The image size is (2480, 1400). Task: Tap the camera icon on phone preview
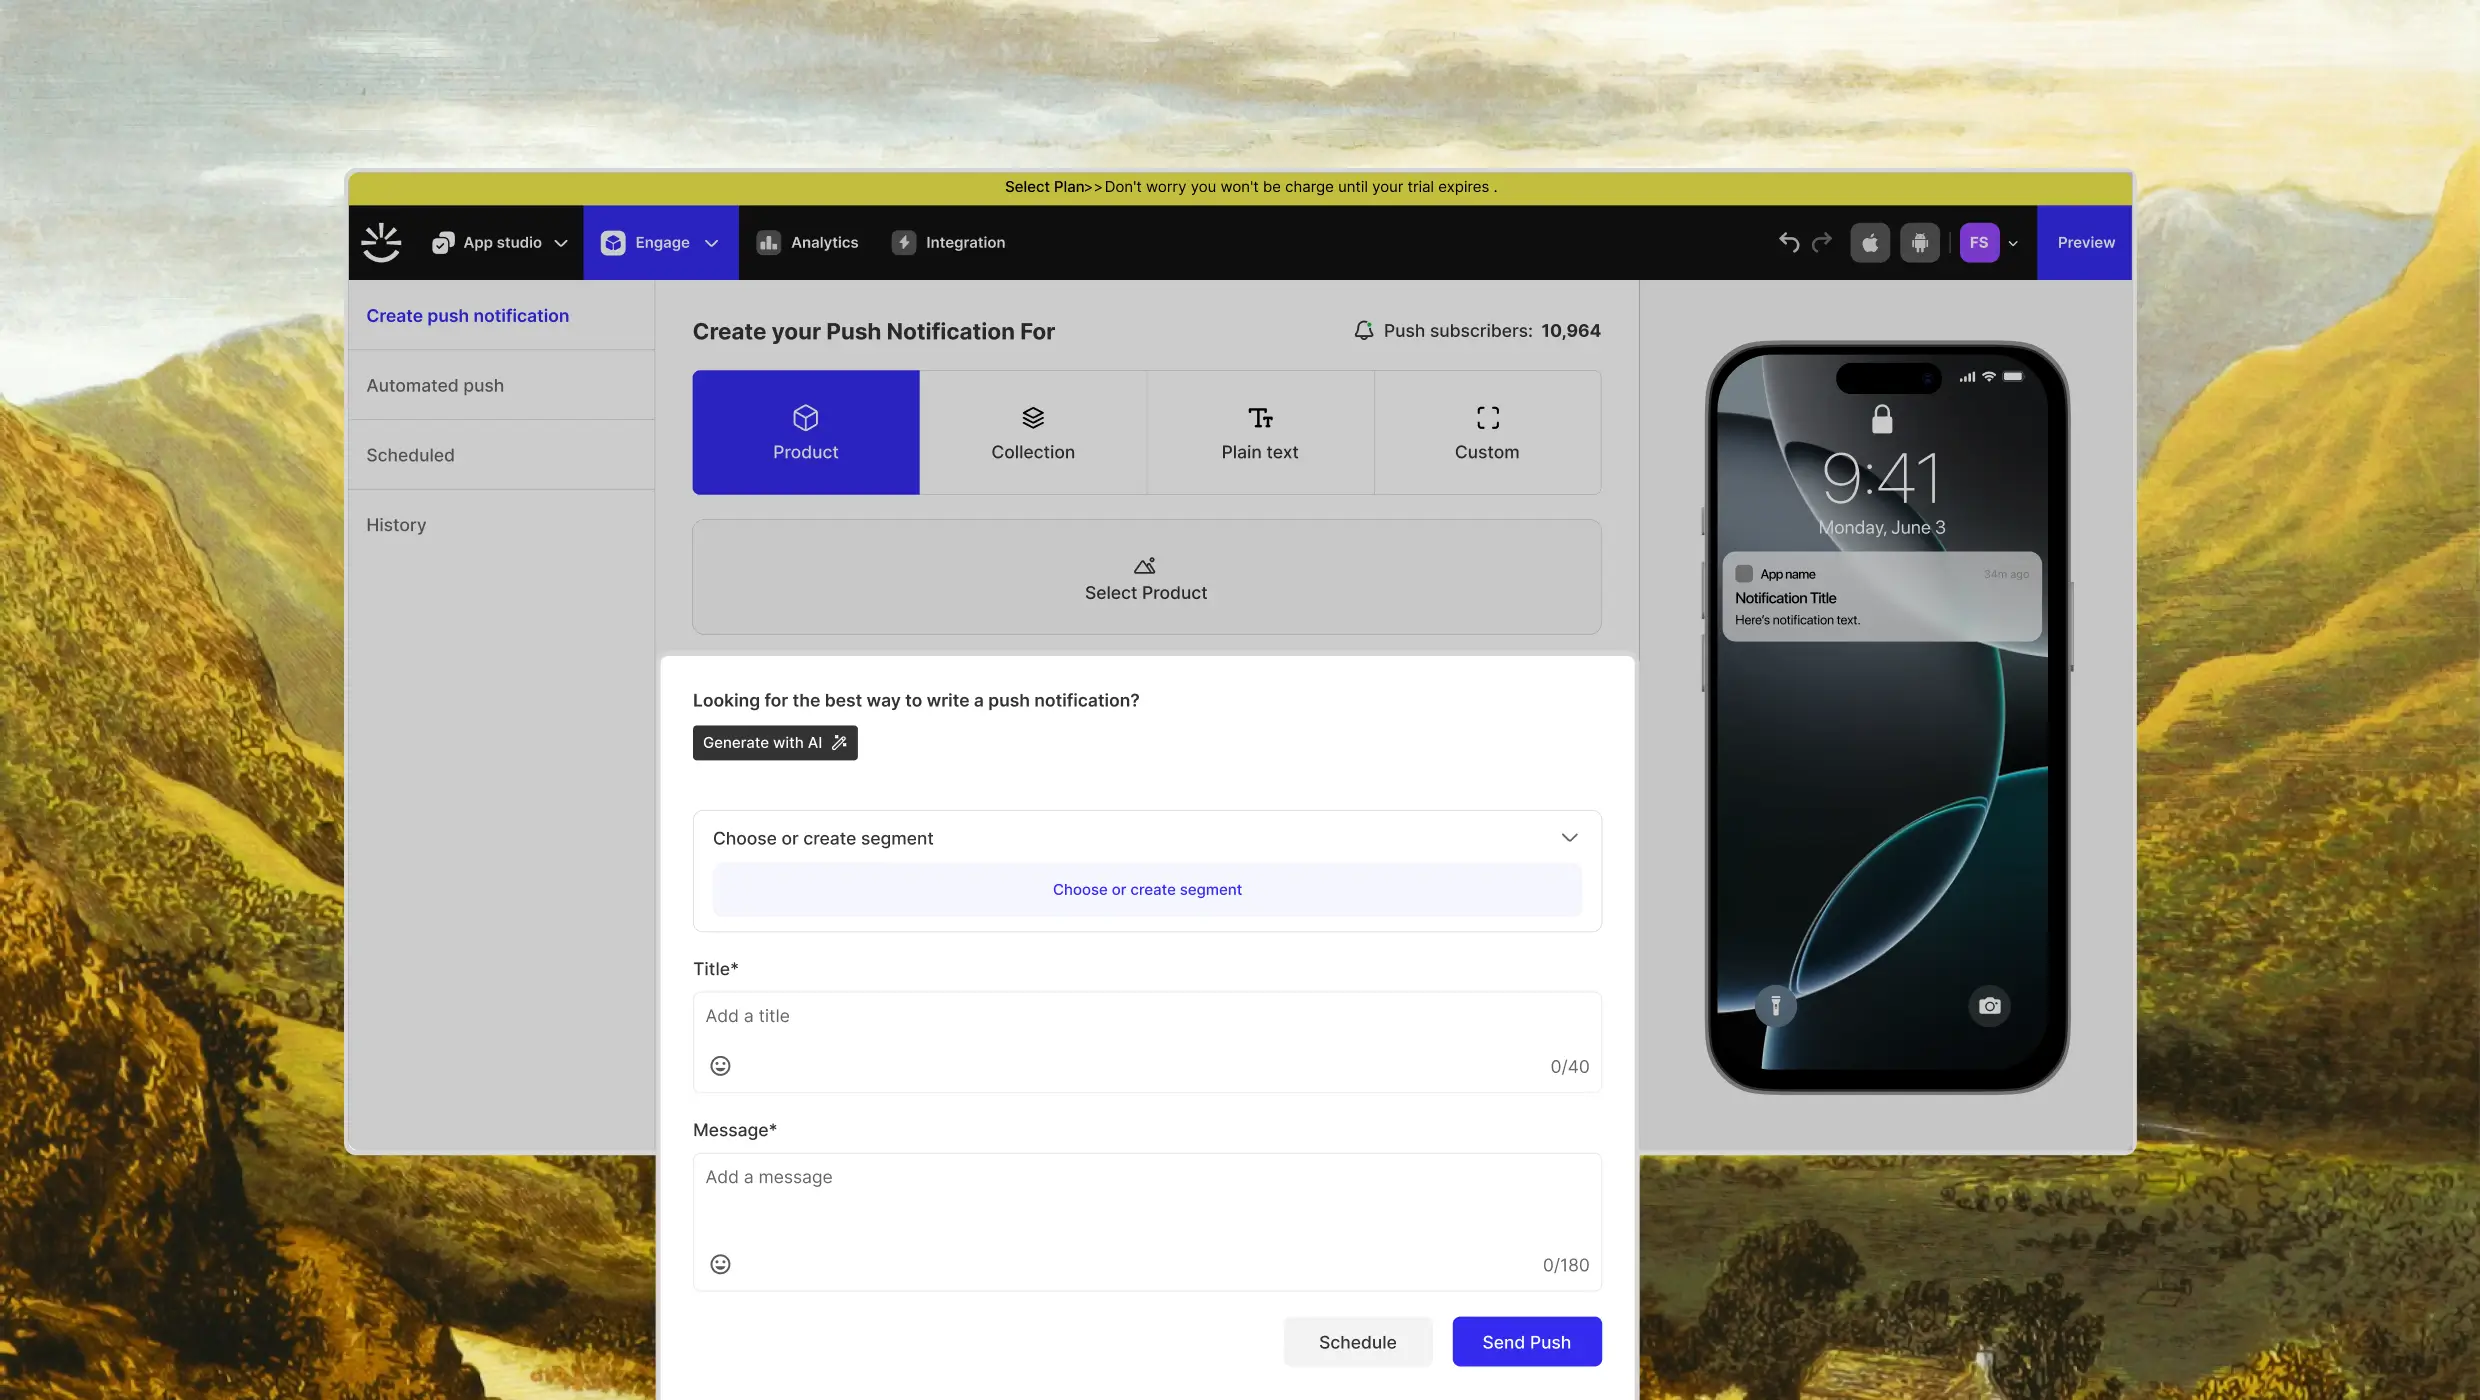[x=1990, y=1006]
